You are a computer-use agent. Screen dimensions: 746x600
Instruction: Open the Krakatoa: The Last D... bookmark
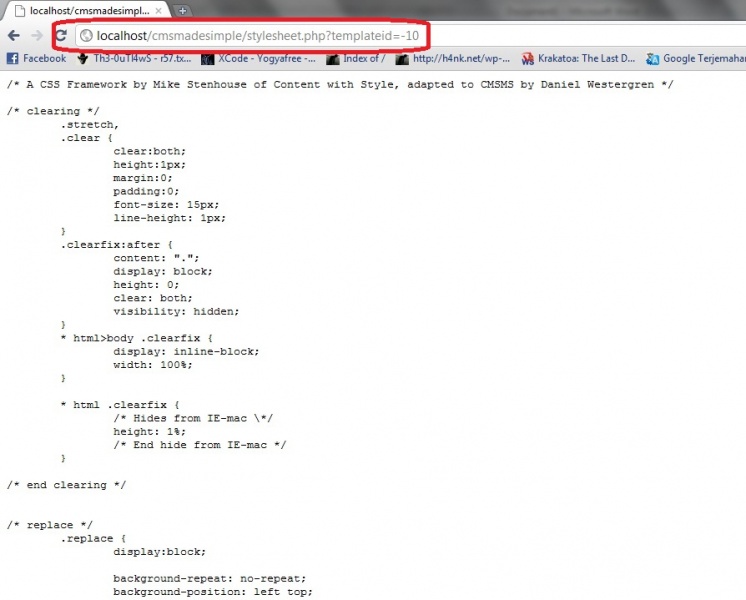point(578,59)
